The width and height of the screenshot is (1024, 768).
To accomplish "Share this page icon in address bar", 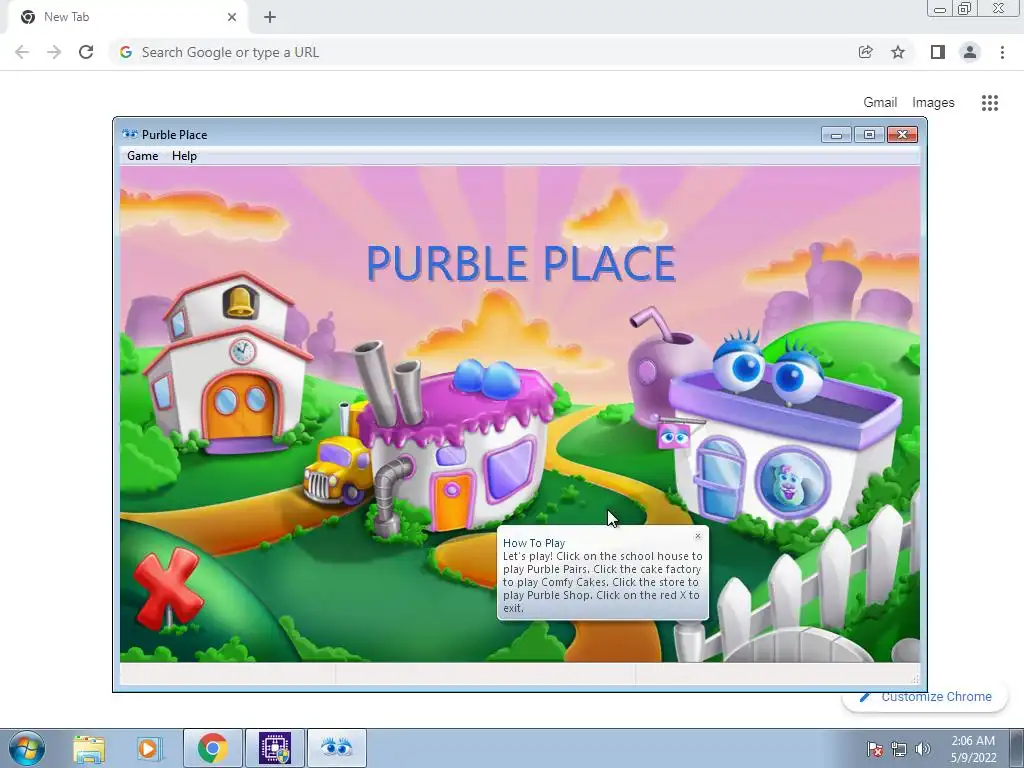I will click(866, 52).
